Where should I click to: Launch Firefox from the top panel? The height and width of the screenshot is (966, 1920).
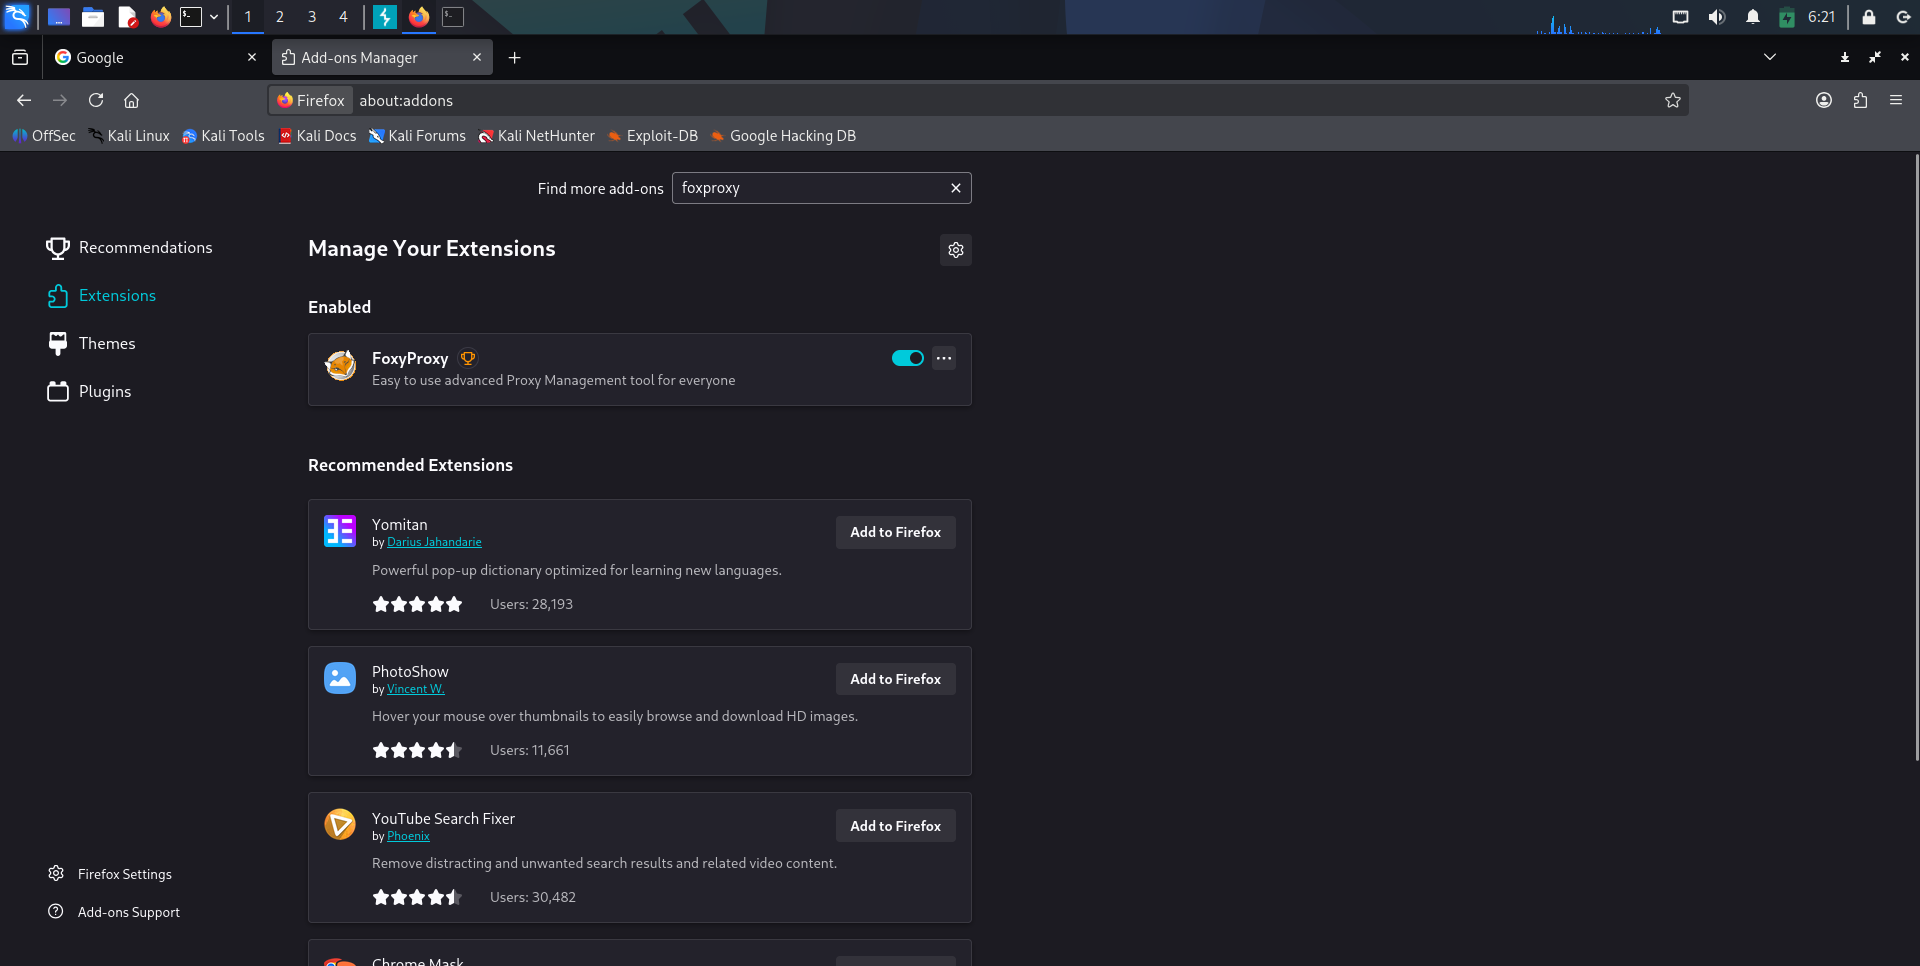tap(160, 17)
